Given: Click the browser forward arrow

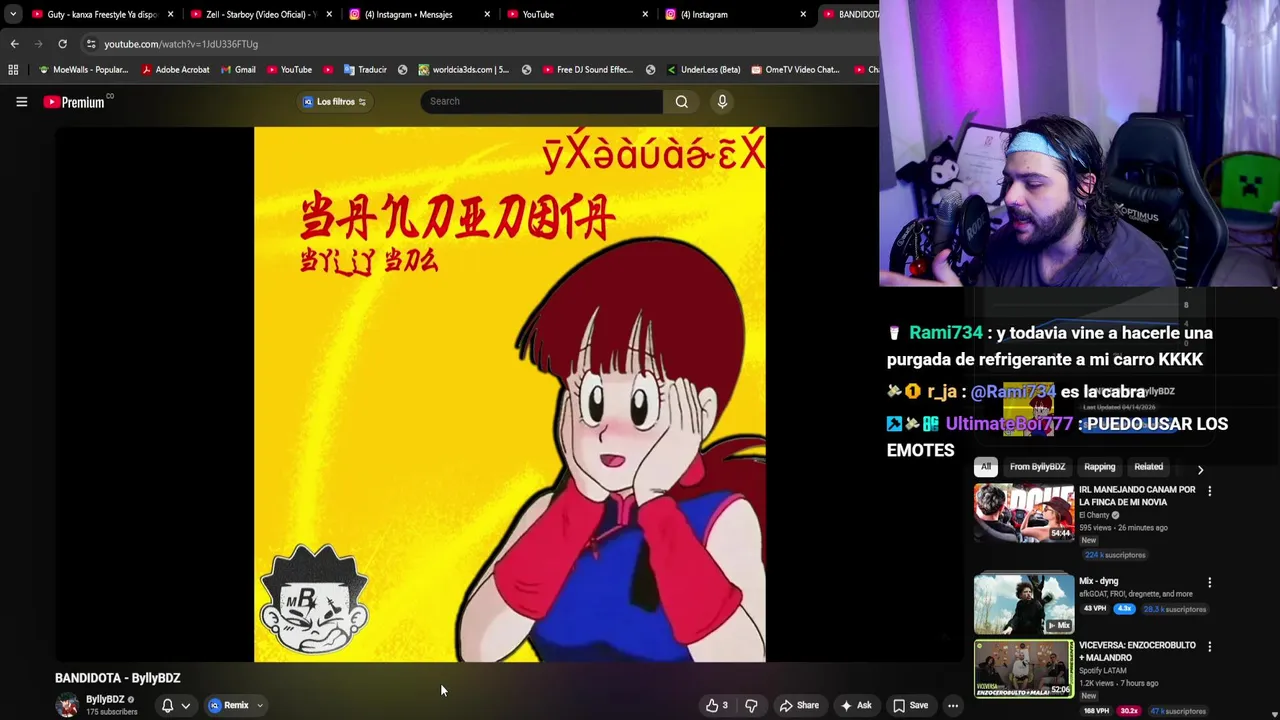Looking at the screenshot, I should coord(38,44).
